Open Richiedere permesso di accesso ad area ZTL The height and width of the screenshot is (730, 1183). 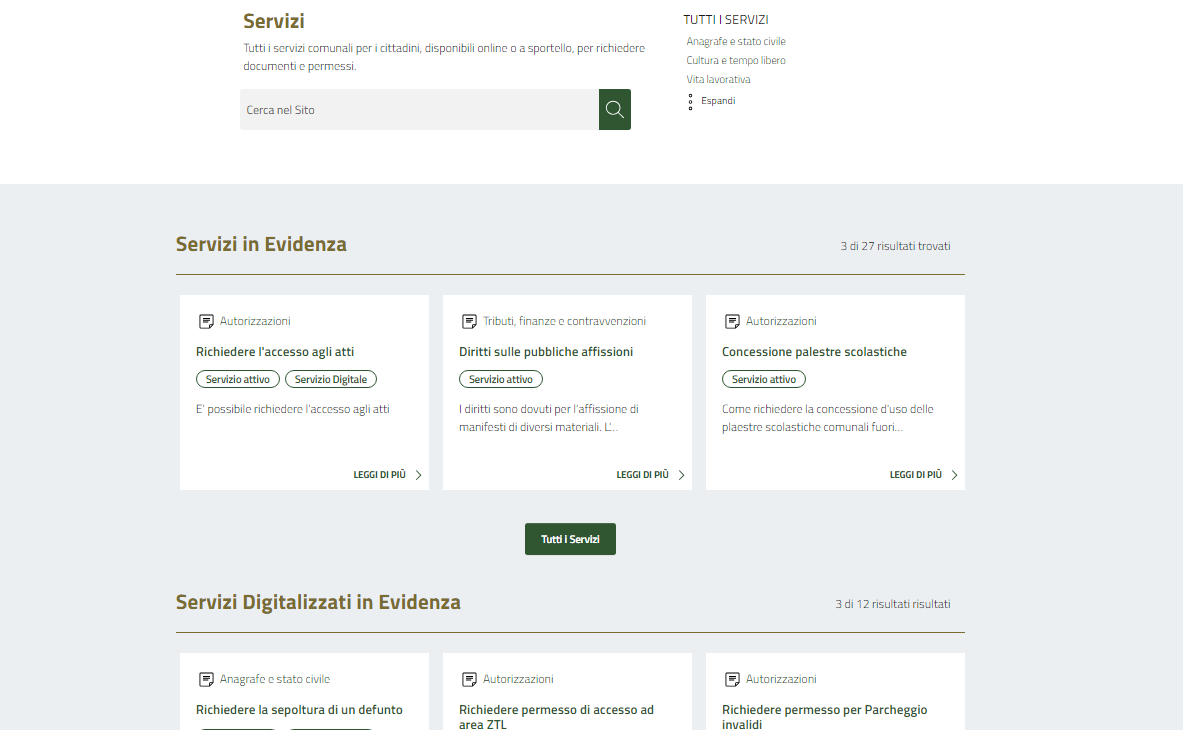click(556, 716)
